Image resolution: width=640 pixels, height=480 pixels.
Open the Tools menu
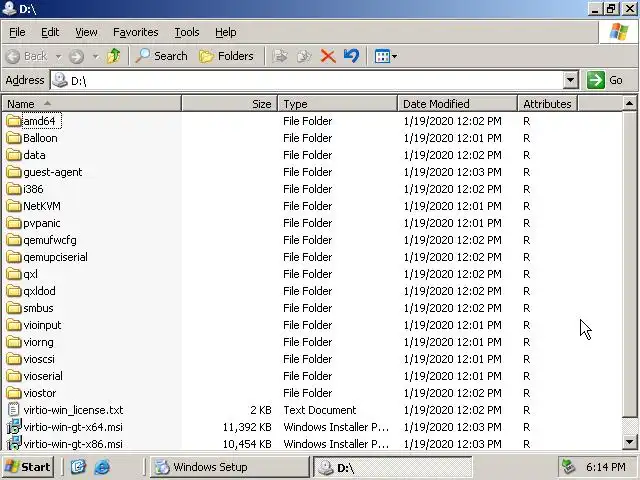[187, 32]
